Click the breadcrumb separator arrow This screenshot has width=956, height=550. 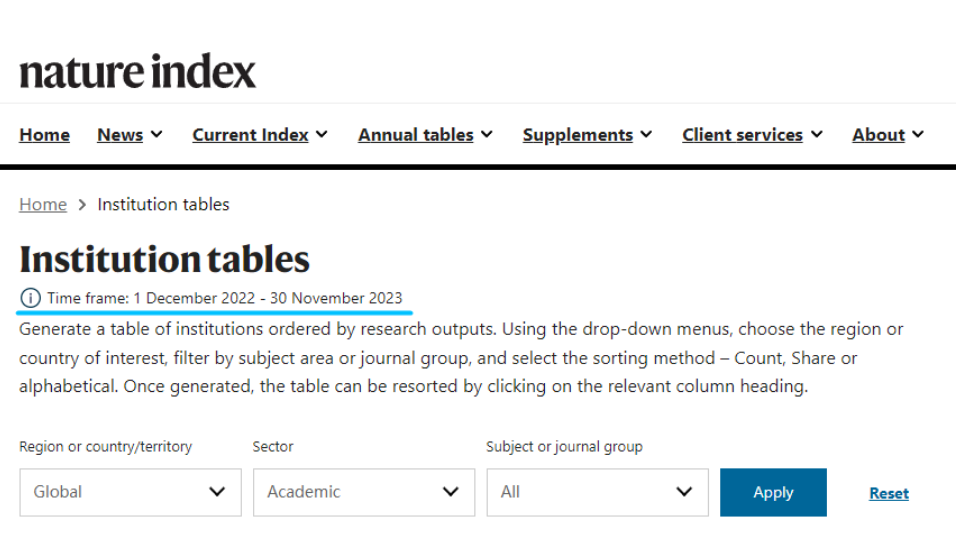(82, 205)
